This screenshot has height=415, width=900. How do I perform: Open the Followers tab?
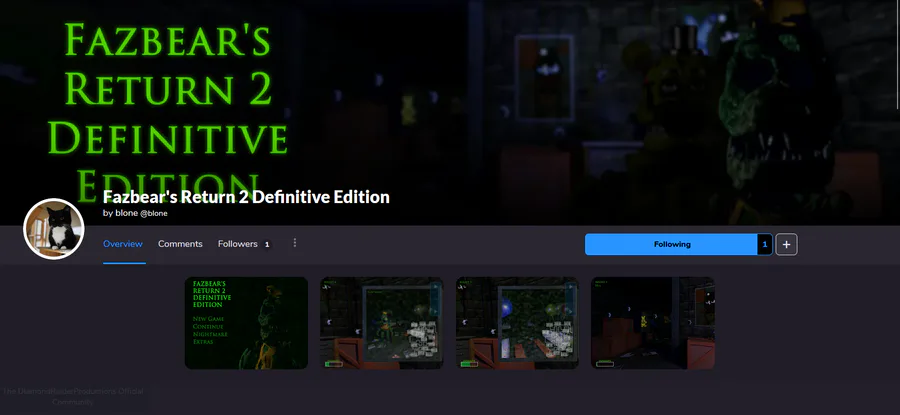coord(238,244)
